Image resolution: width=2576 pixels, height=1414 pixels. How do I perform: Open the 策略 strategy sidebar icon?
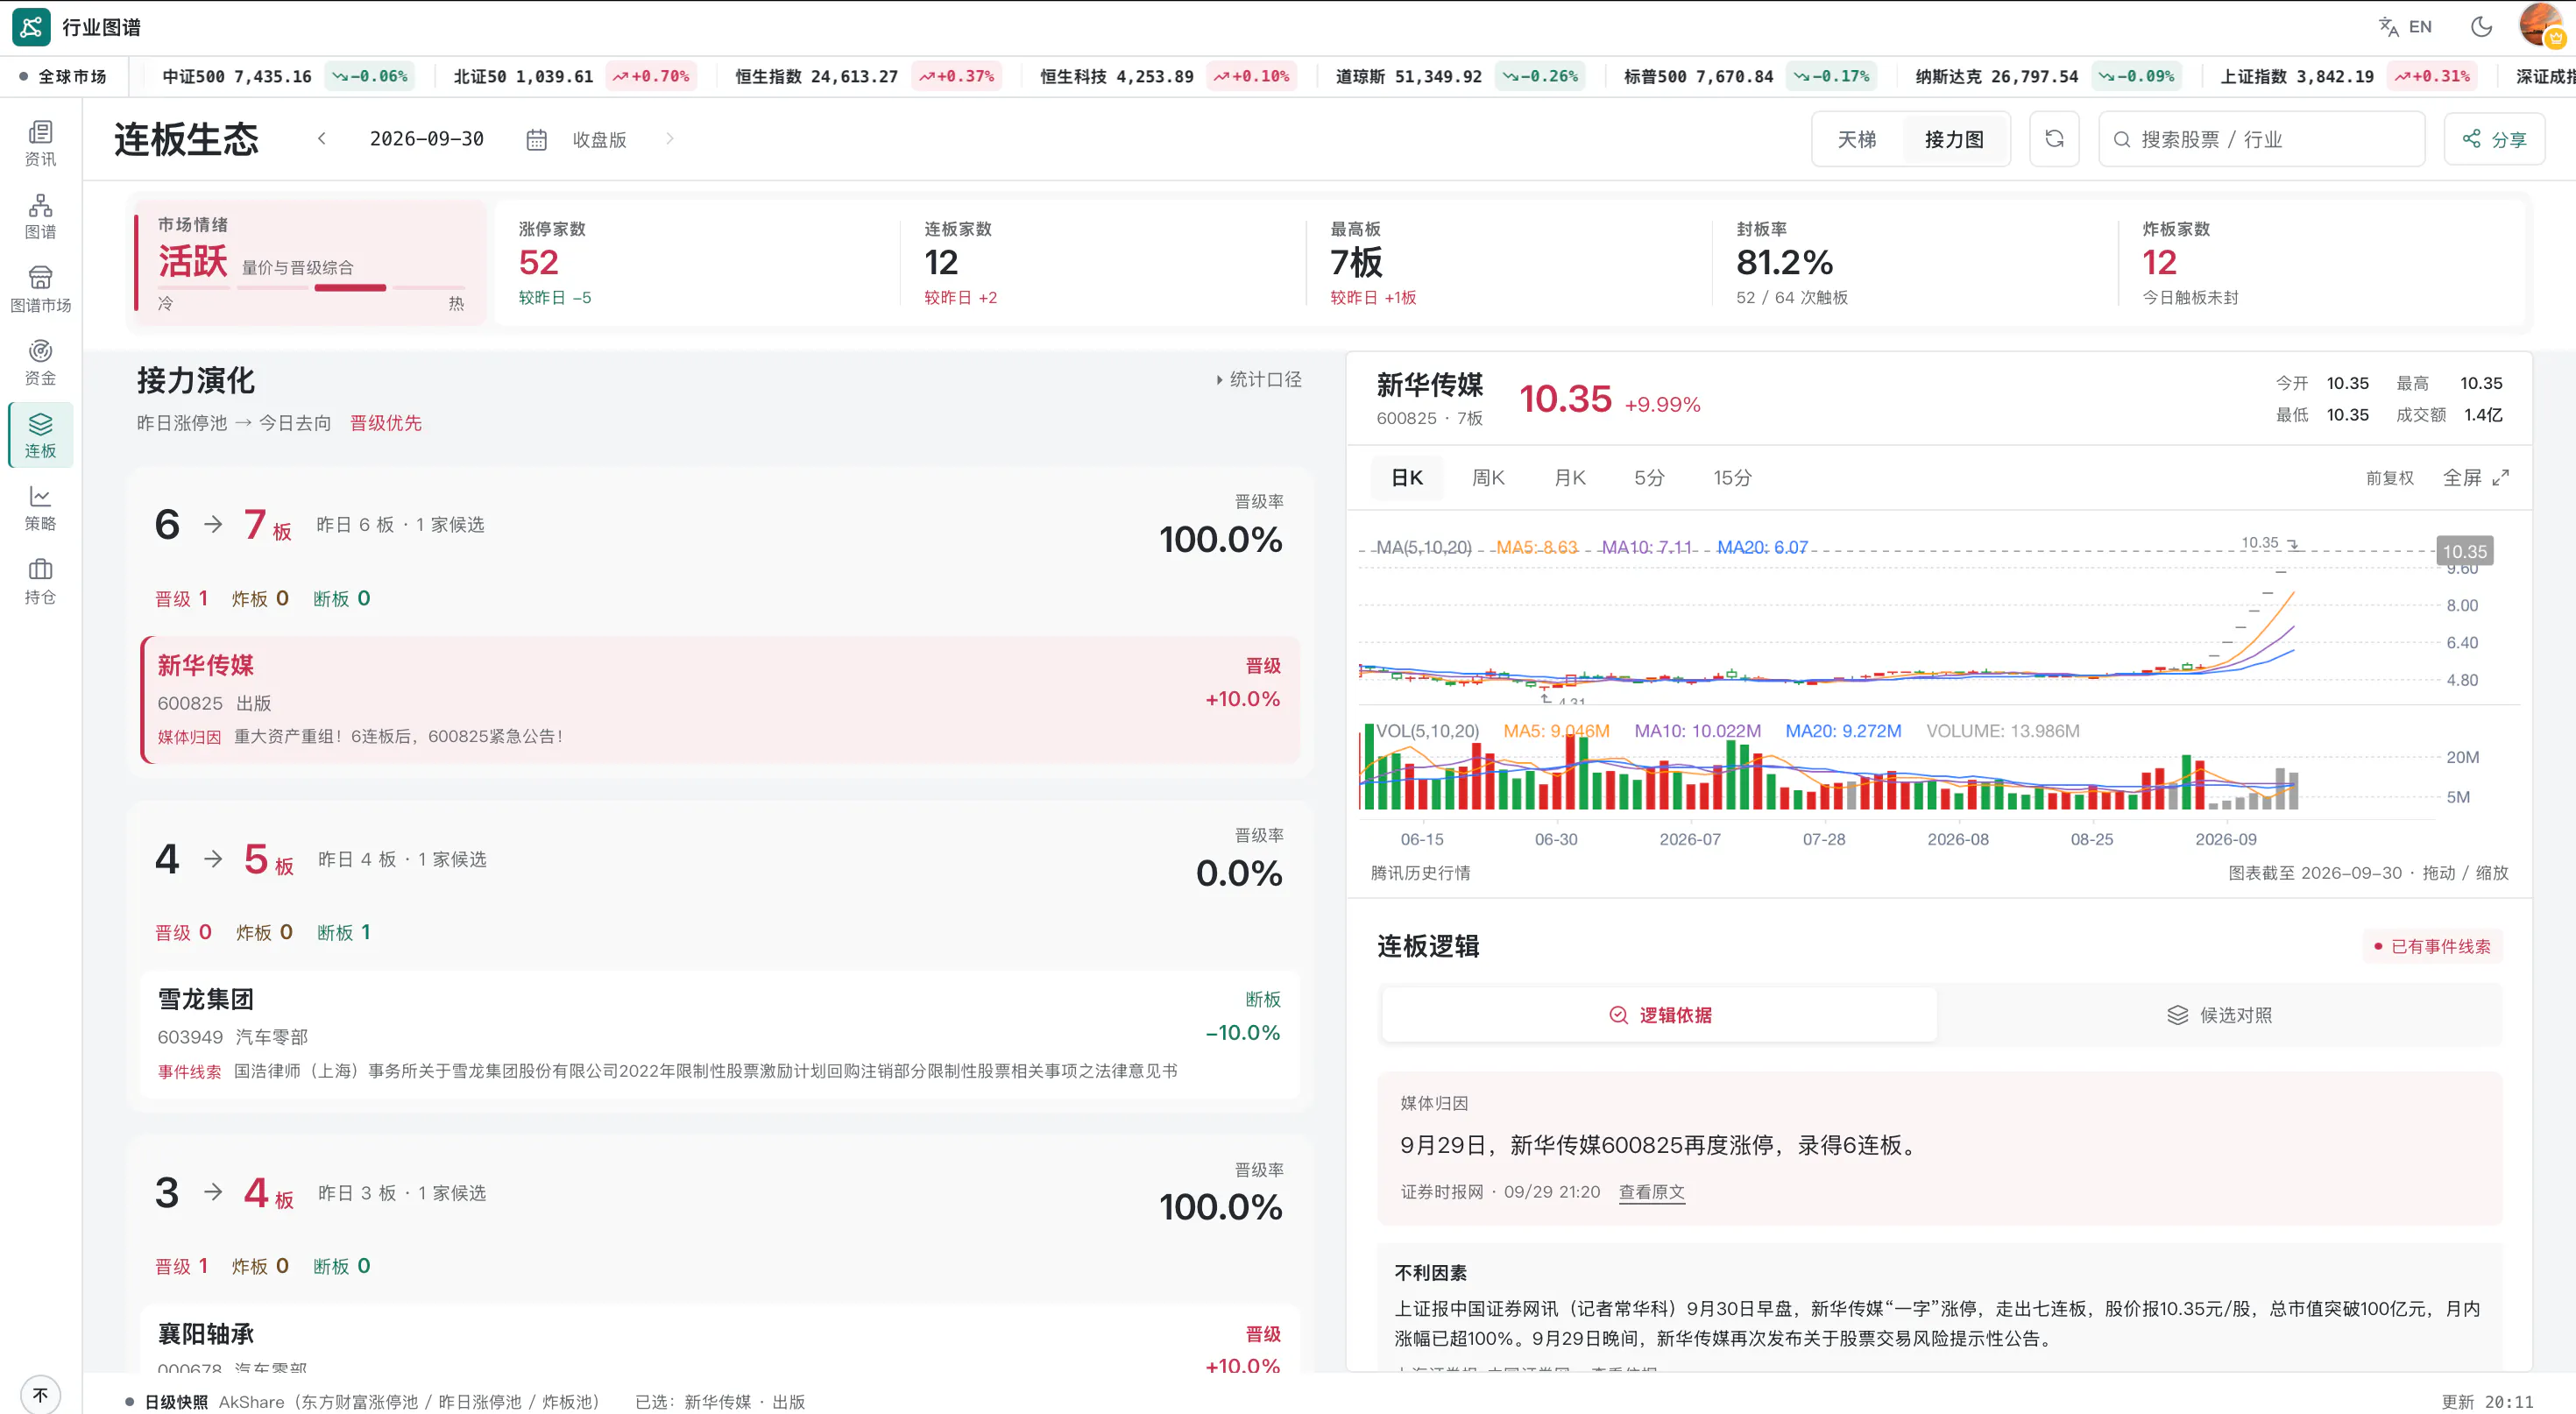click(40, 509)
